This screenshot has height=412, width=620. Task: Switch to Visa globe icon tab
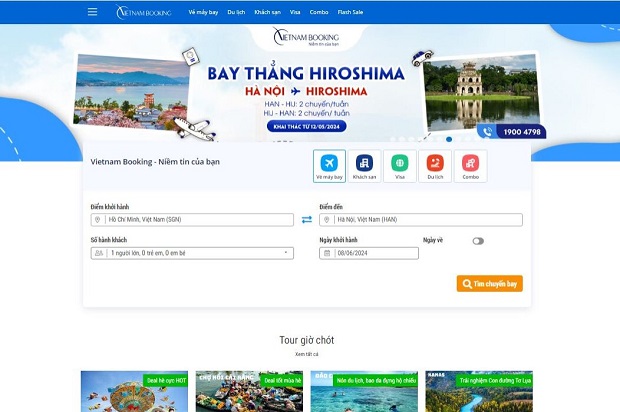(400, 166)
